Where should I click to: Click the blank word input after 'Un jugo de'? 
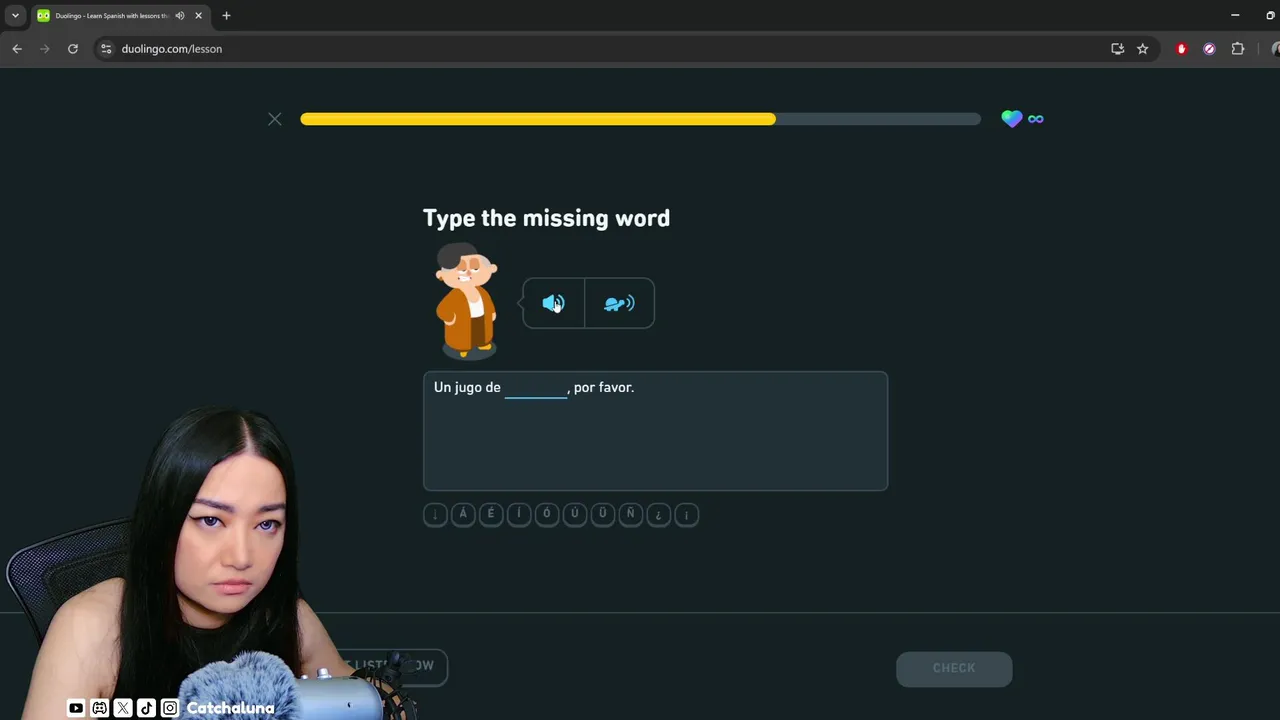(x=536, y=388)
